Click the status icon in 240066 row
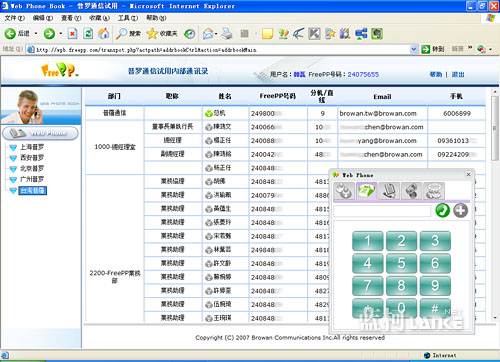Image resolution: width=500 pixels, height=362 pixels. 209,127
